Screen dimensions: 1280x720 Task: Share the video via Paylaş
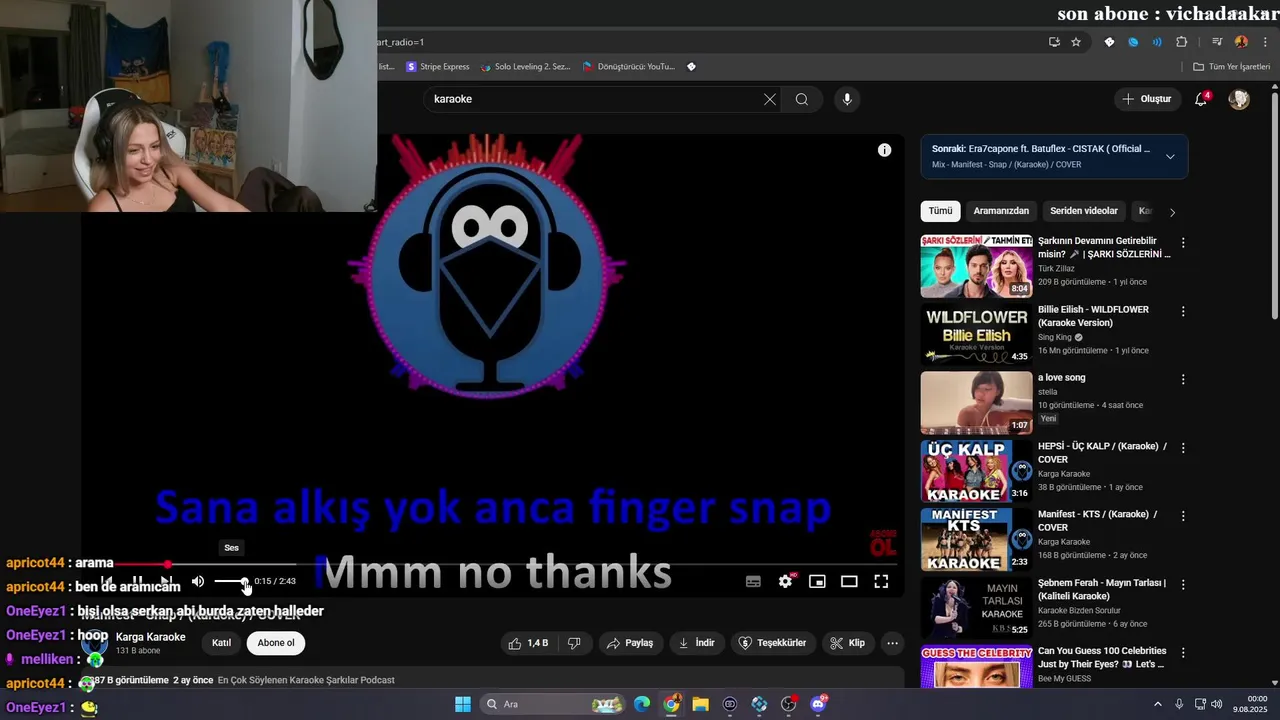coord(630,643)
